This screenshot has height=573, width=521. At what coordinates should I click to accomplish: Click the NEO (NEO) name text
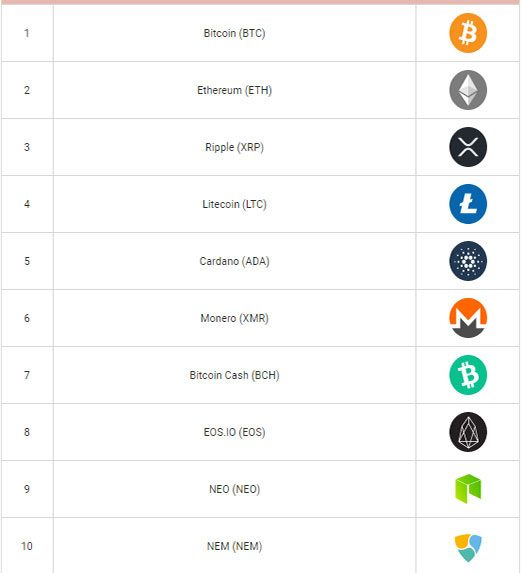[234, 489]
